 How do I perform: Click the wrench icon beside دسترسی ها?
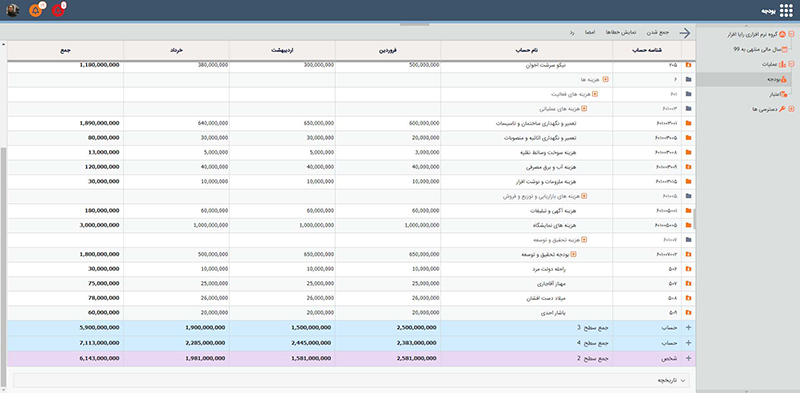782,109
